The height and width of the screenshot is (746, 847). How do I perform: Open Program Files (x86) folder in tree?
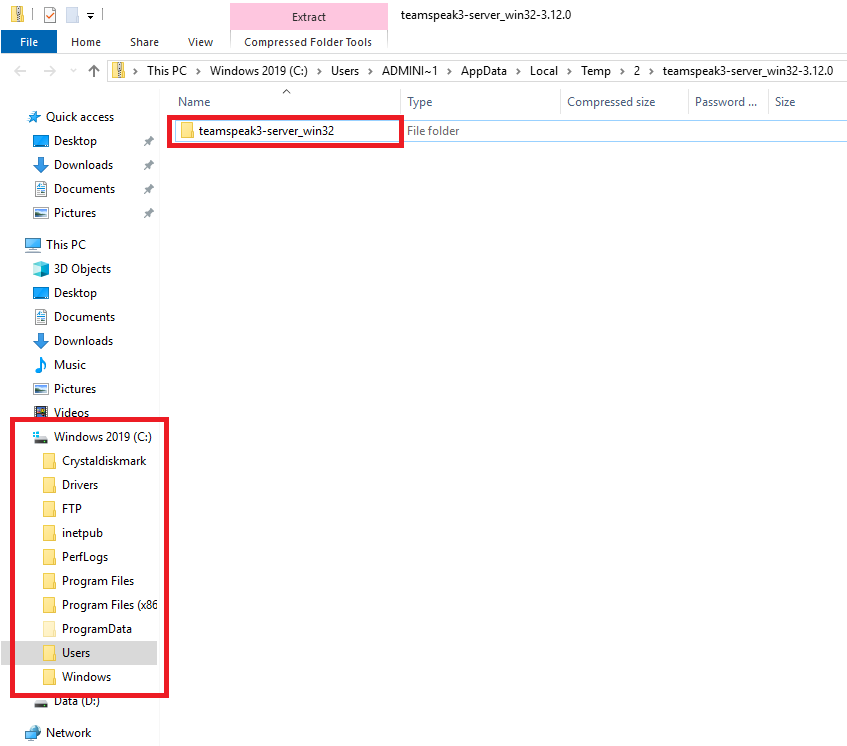[x=109, y=604]
